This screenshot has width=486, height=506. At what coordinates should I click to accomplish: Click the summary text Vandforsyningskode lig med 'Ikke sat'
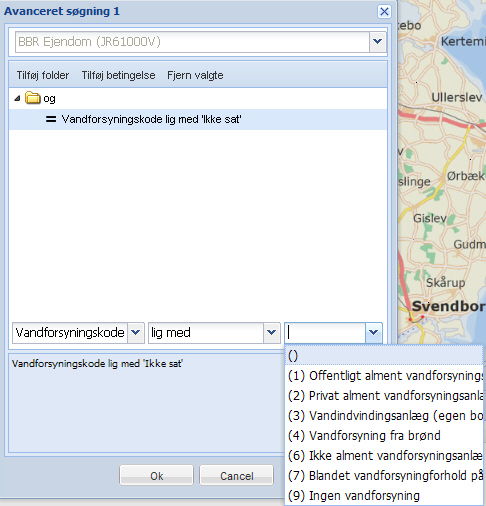click(x=97, y=364)
